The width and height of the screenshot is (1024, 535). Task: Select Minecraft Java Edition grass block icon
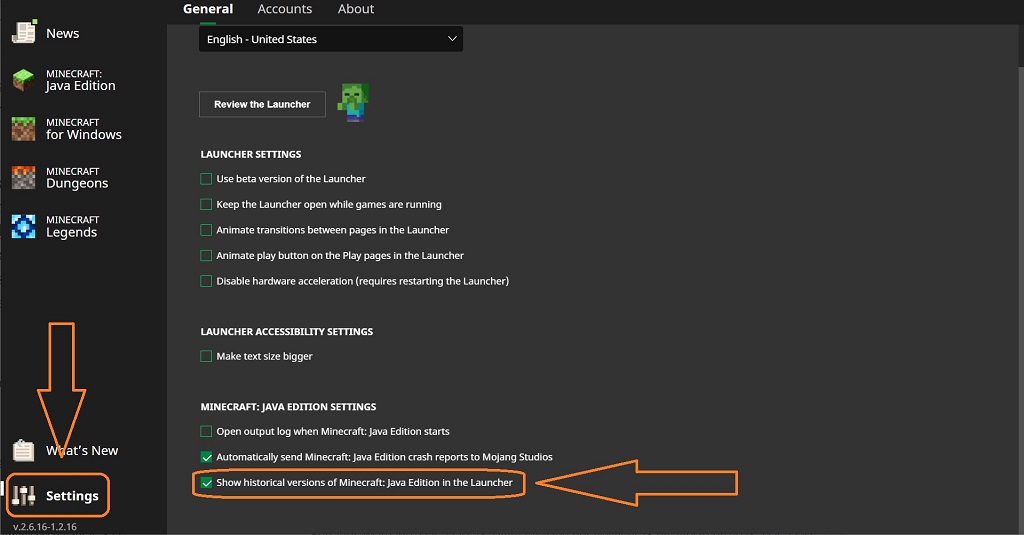click(23, 80)
